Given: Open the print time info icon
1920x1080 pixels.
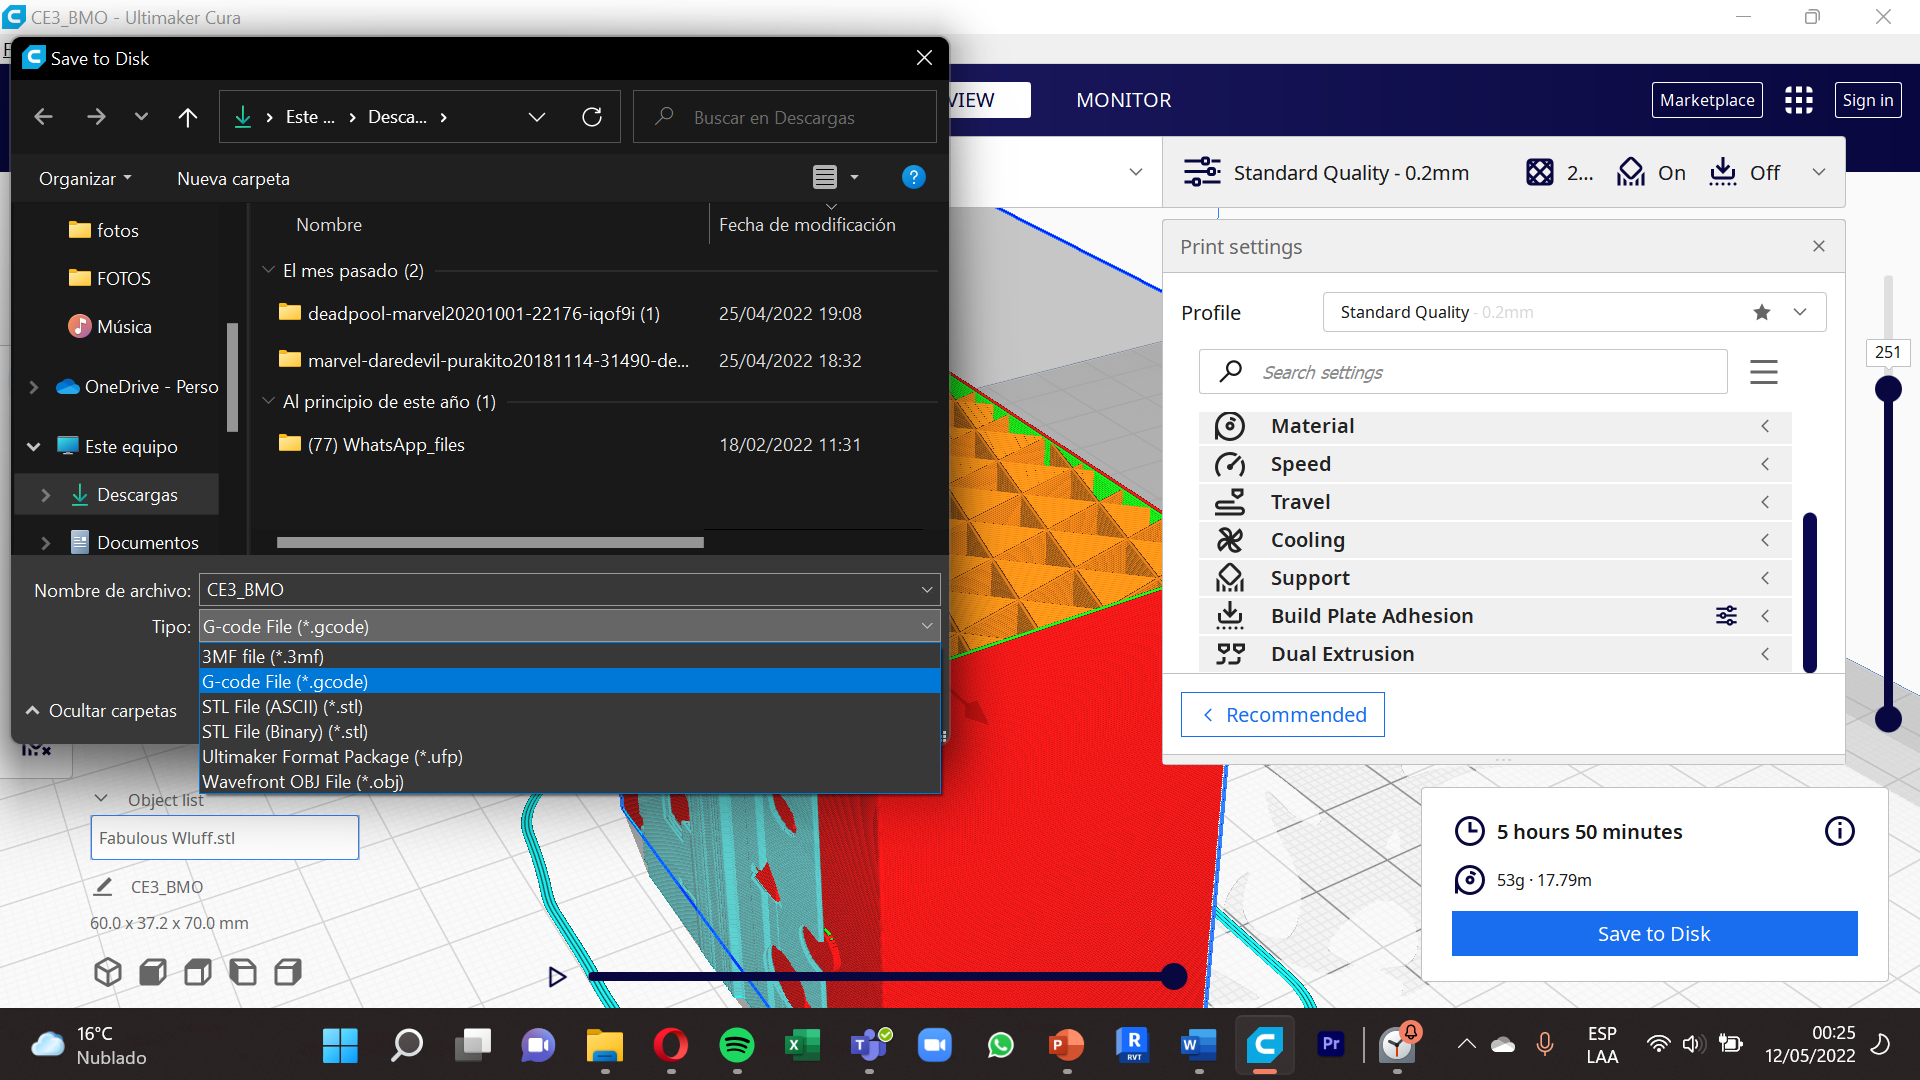Looking at the screenshot, I should click(1839, 831).
